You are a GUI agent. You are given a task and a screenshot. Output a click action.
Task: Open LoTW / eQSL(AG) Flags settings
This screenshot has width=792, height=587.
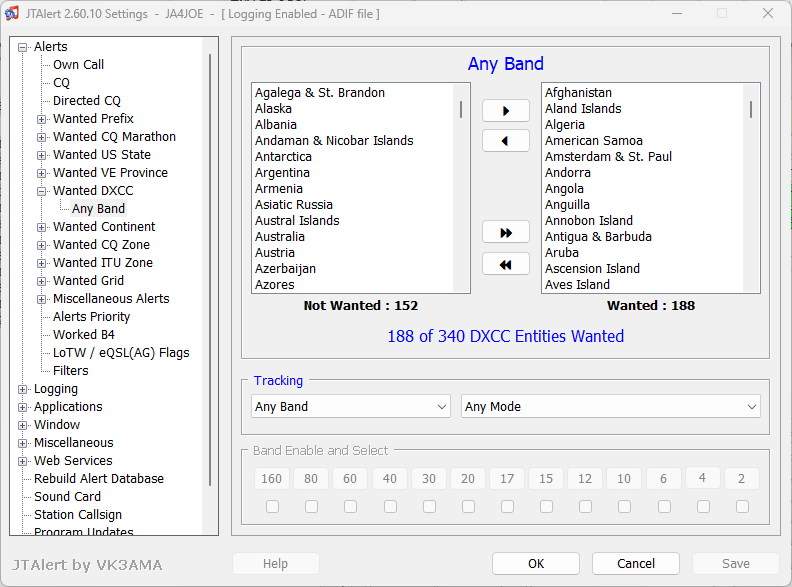coord(121,353)
